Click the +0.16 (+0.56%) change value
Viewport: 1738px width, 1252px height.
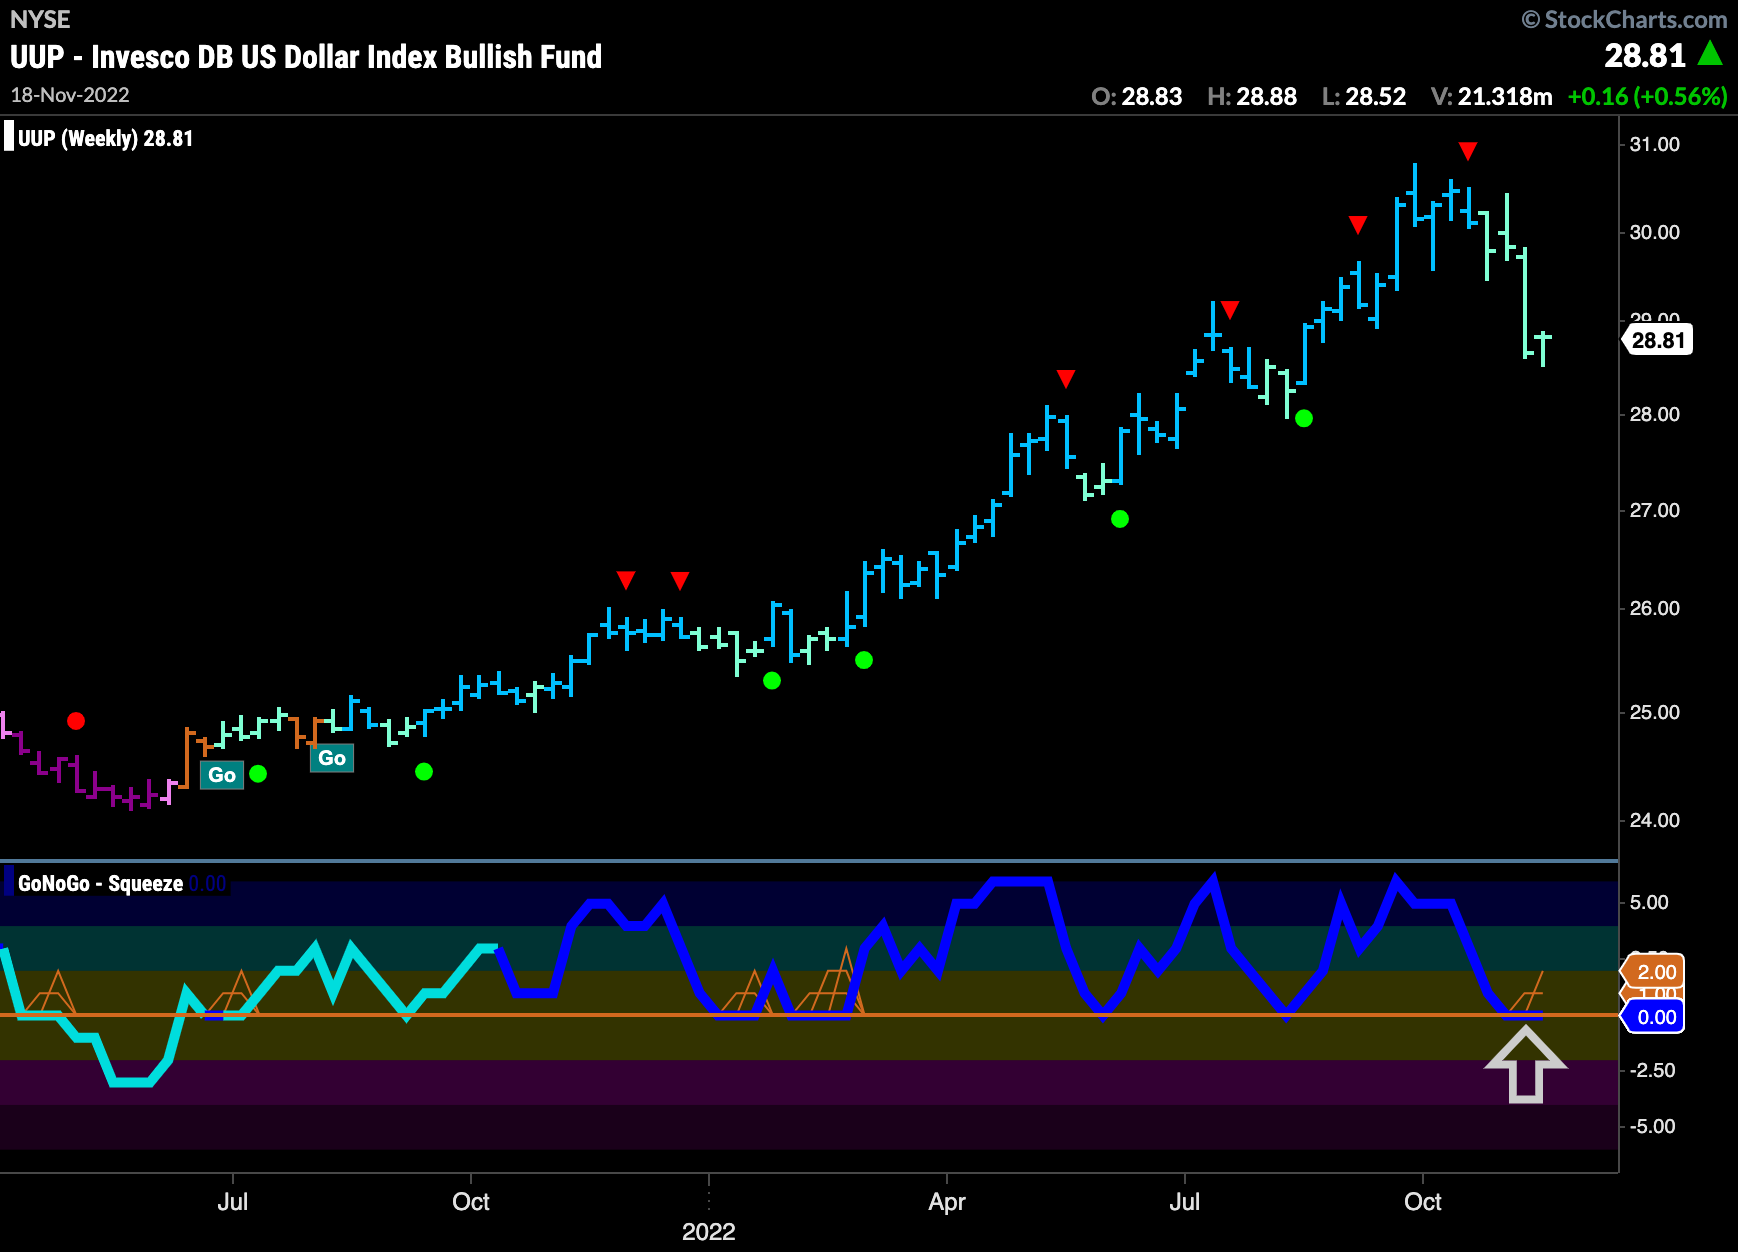pyautogui.click(x=1647, y=97)
